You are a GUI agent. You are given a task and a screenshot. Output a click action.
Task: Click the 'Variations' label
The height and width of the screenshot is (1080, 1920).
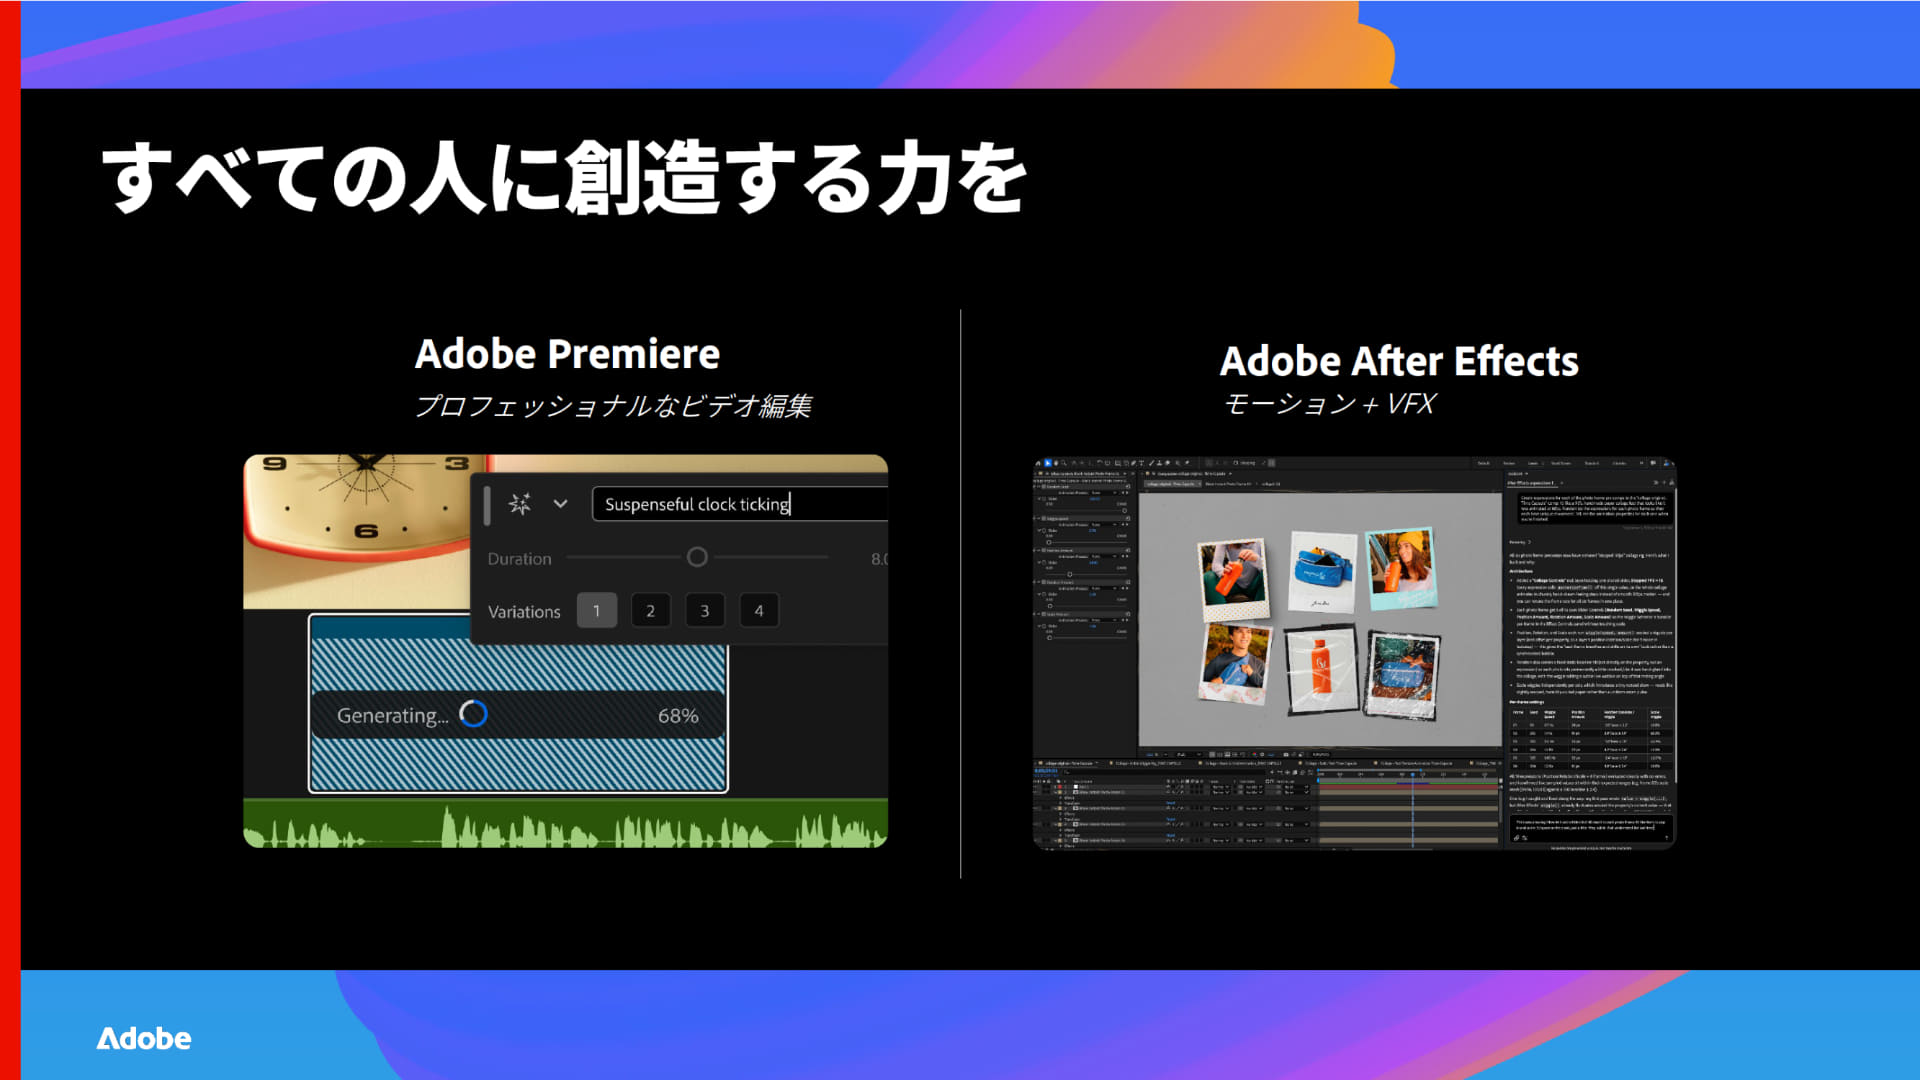[x=524, y=612]
